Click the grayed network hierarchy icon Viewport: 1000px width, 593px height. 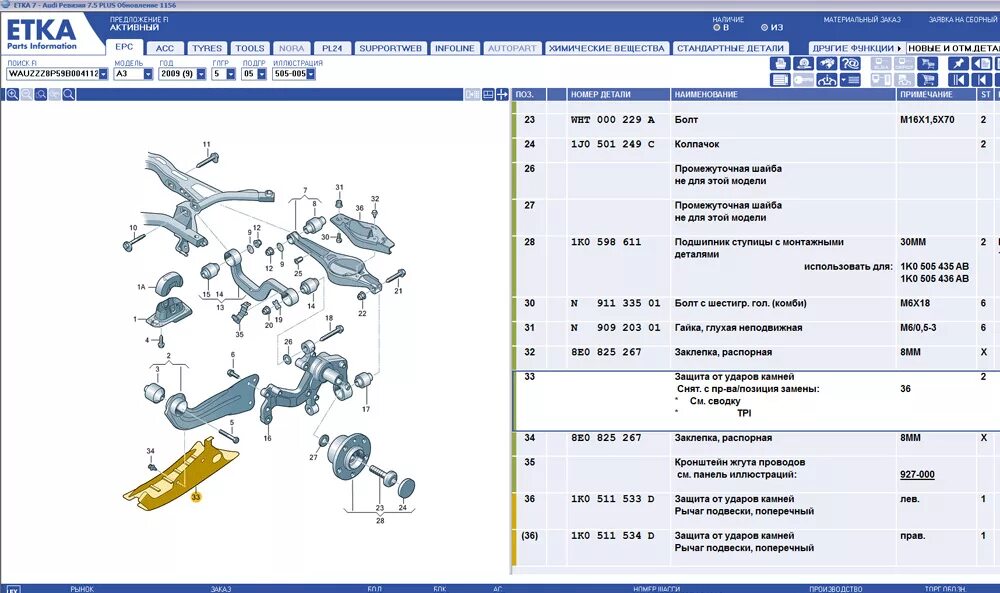pyautogui.click(x=904, y=80)
